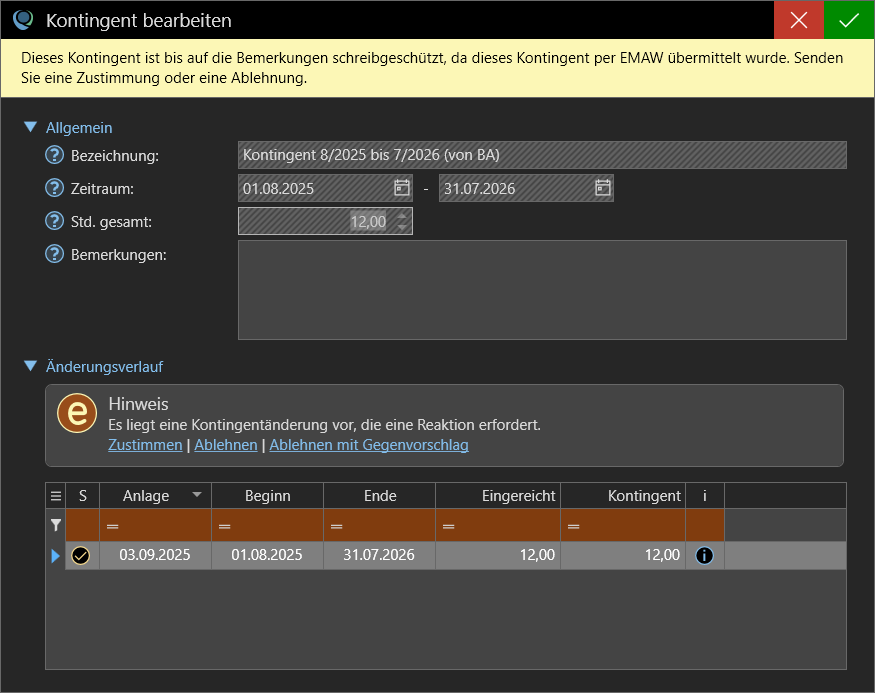Sort by the Beginn column header

pos(268,495)
